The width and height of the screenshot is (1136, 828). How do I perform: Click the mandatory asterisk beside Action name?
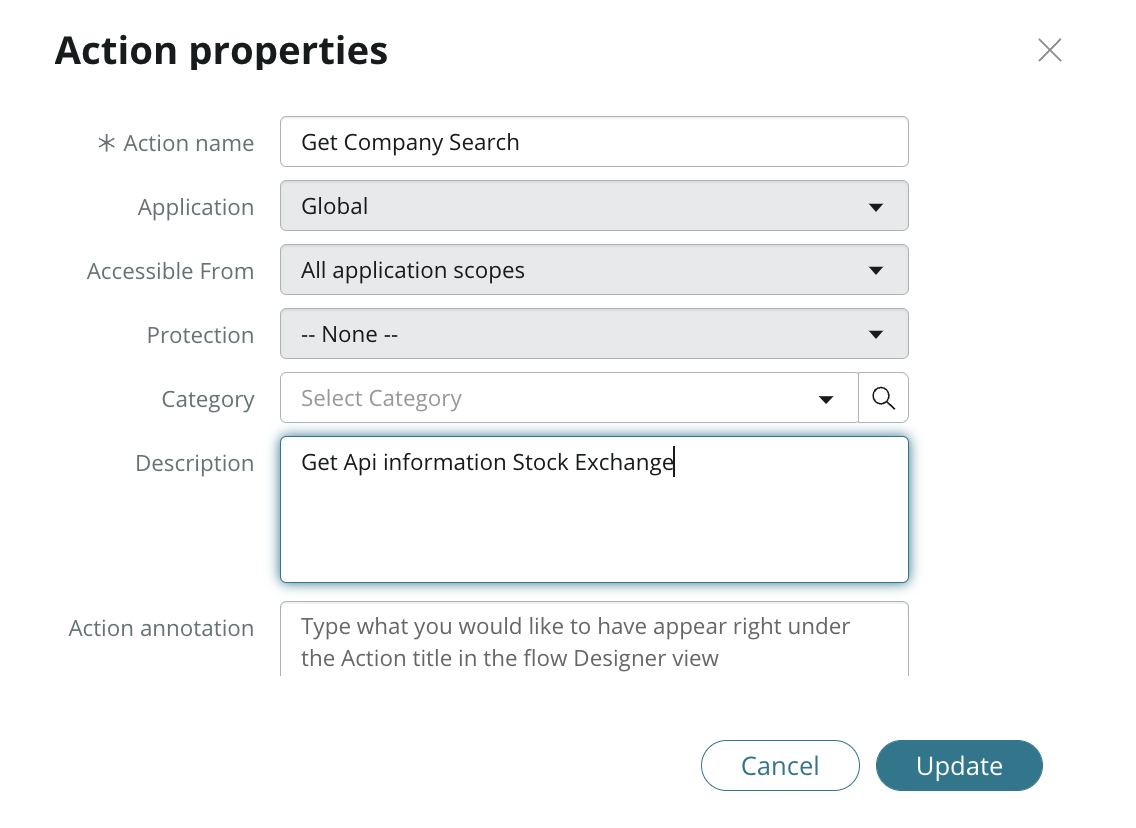click(x=107, y=144)
